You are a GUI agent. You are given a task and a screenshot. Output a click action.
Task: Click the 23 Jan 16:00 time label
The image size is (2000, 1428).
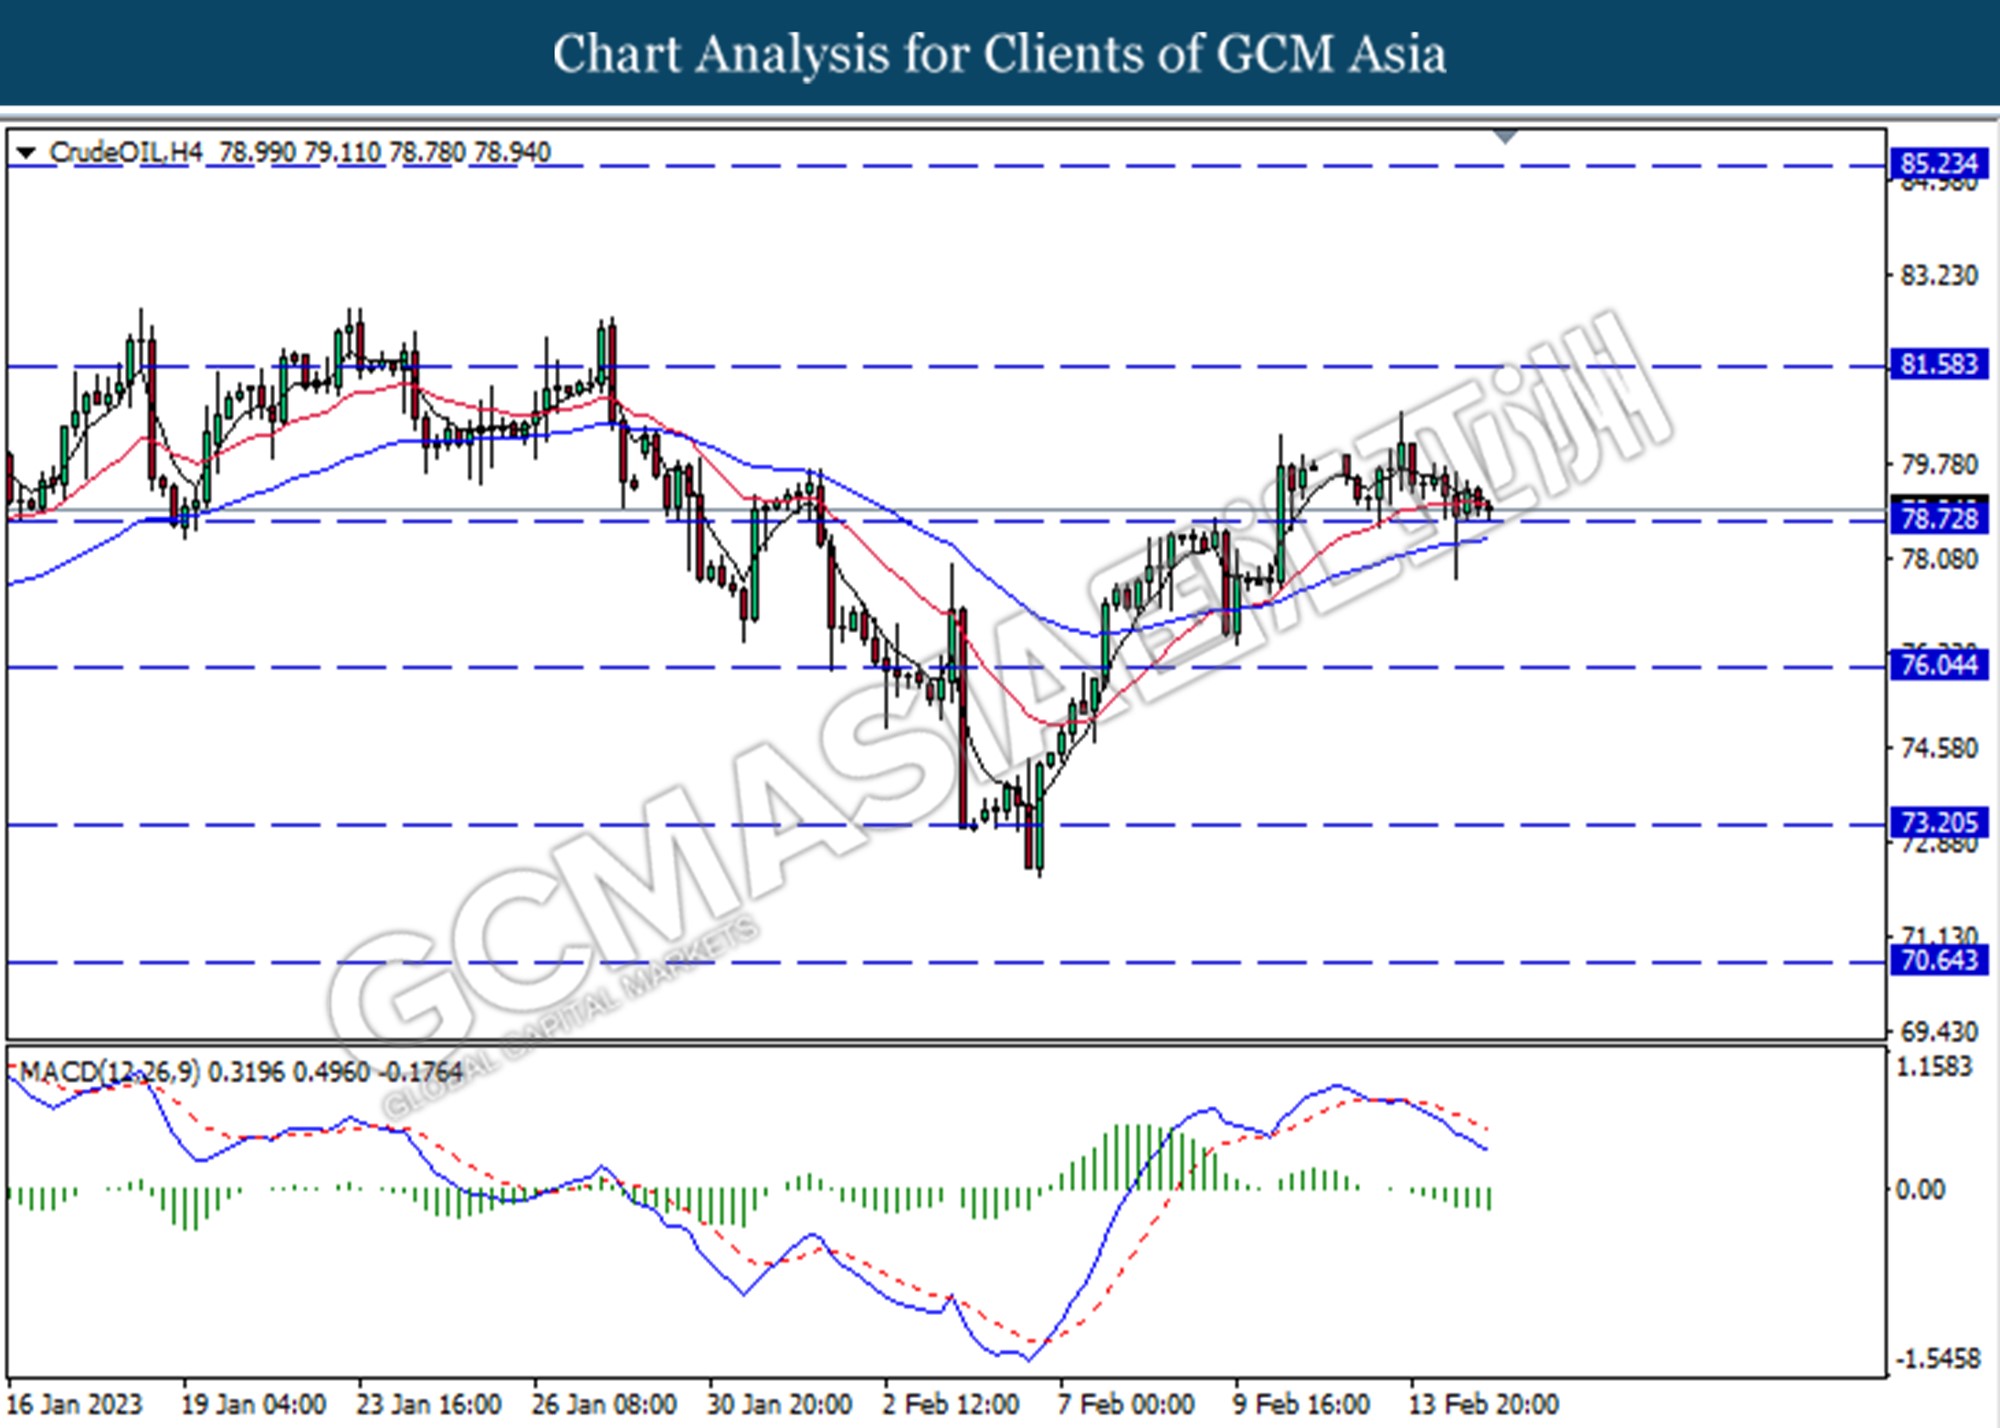429,1405
